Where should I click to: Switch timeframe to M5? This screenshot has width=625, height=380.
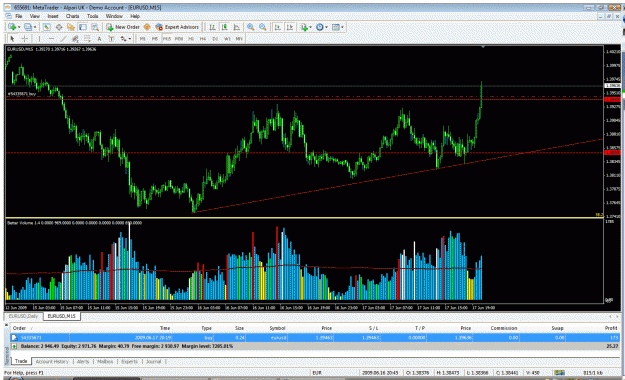155,39
